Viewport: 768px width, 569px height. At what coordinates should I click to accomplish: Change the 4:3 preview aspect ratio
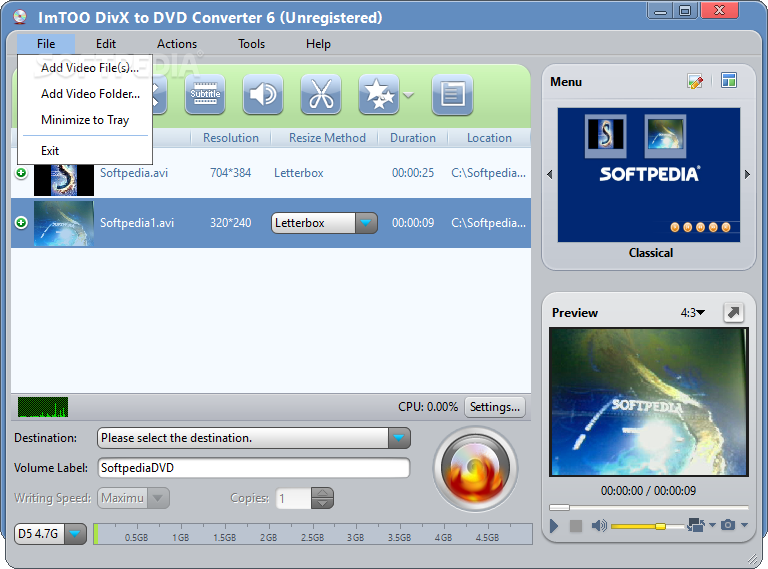click(693, 312)
